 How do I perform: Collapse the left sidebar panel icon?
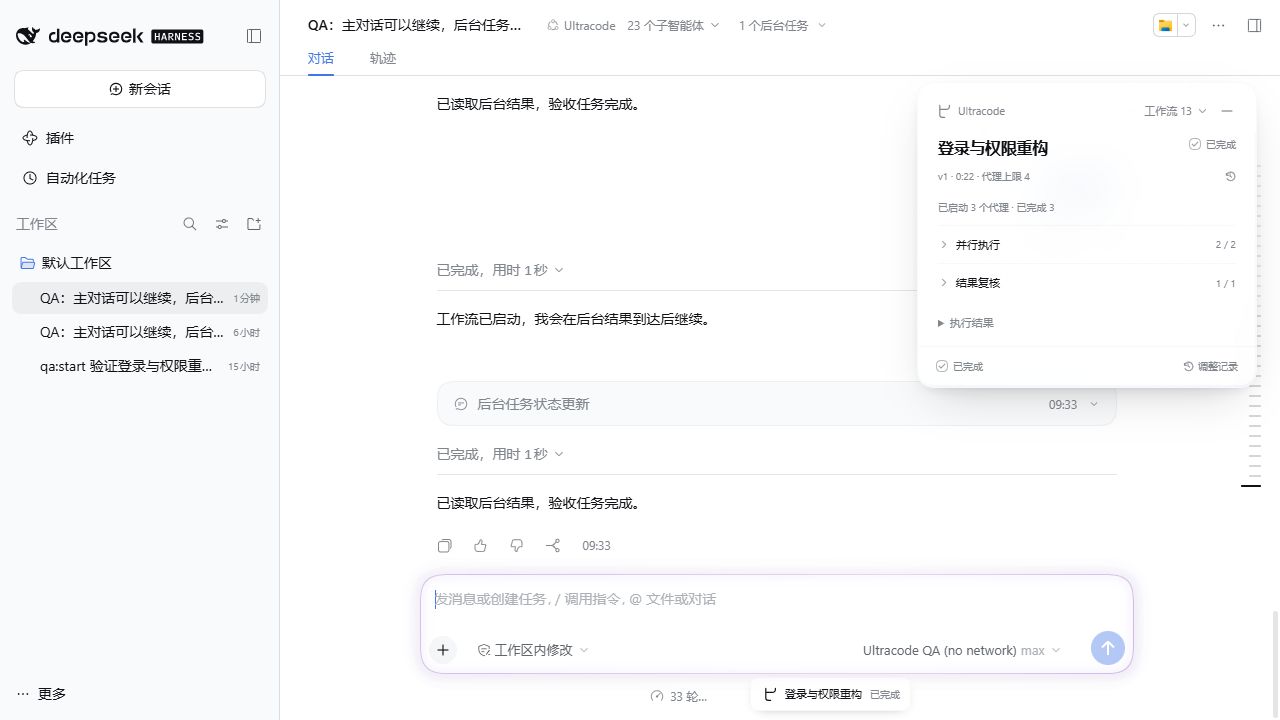click(254, 36)
